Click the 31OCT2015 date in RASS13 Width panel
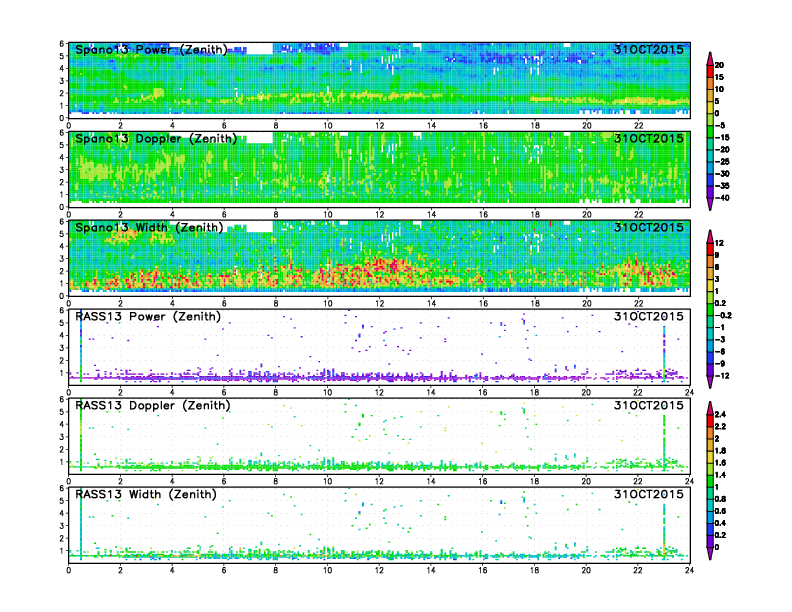The image size is (792, 612). tap(649, 494)
